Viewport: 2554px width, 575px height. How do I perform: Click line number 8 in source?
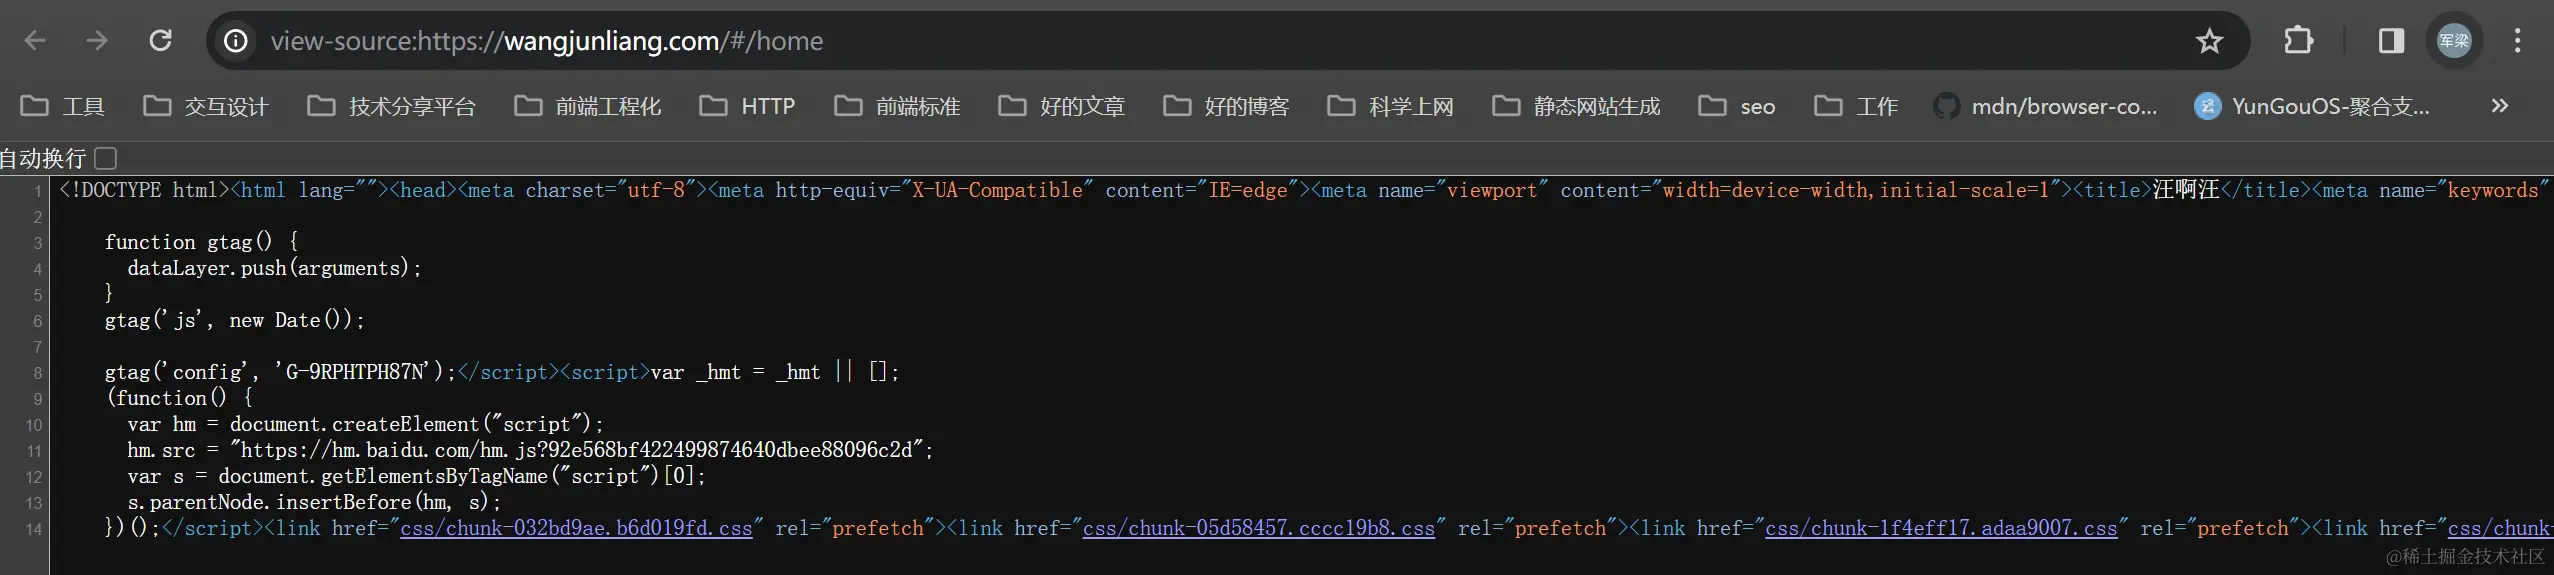[37, 373]
